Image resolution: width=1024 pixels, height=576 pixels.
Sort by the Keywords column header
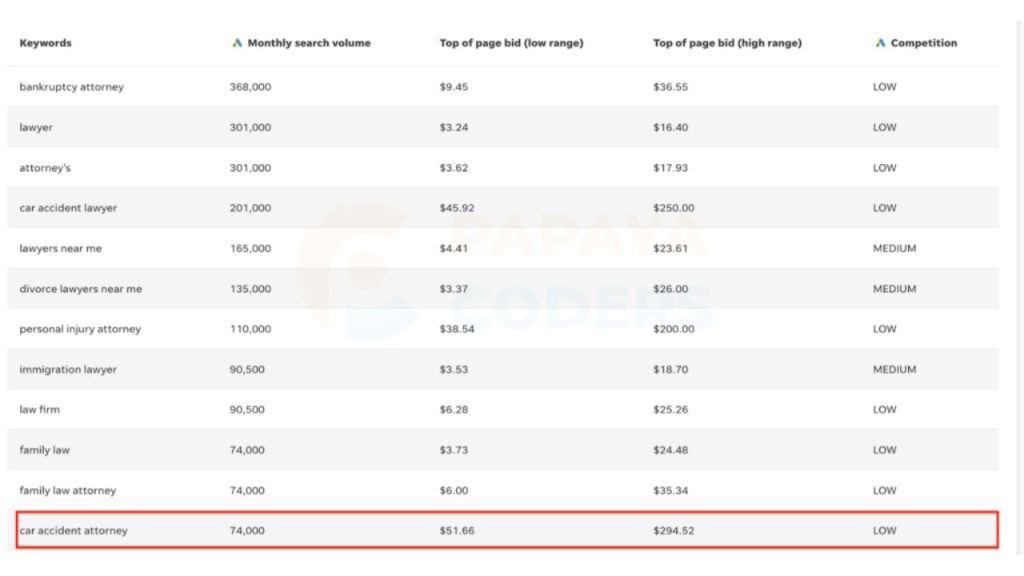[46, 43]
